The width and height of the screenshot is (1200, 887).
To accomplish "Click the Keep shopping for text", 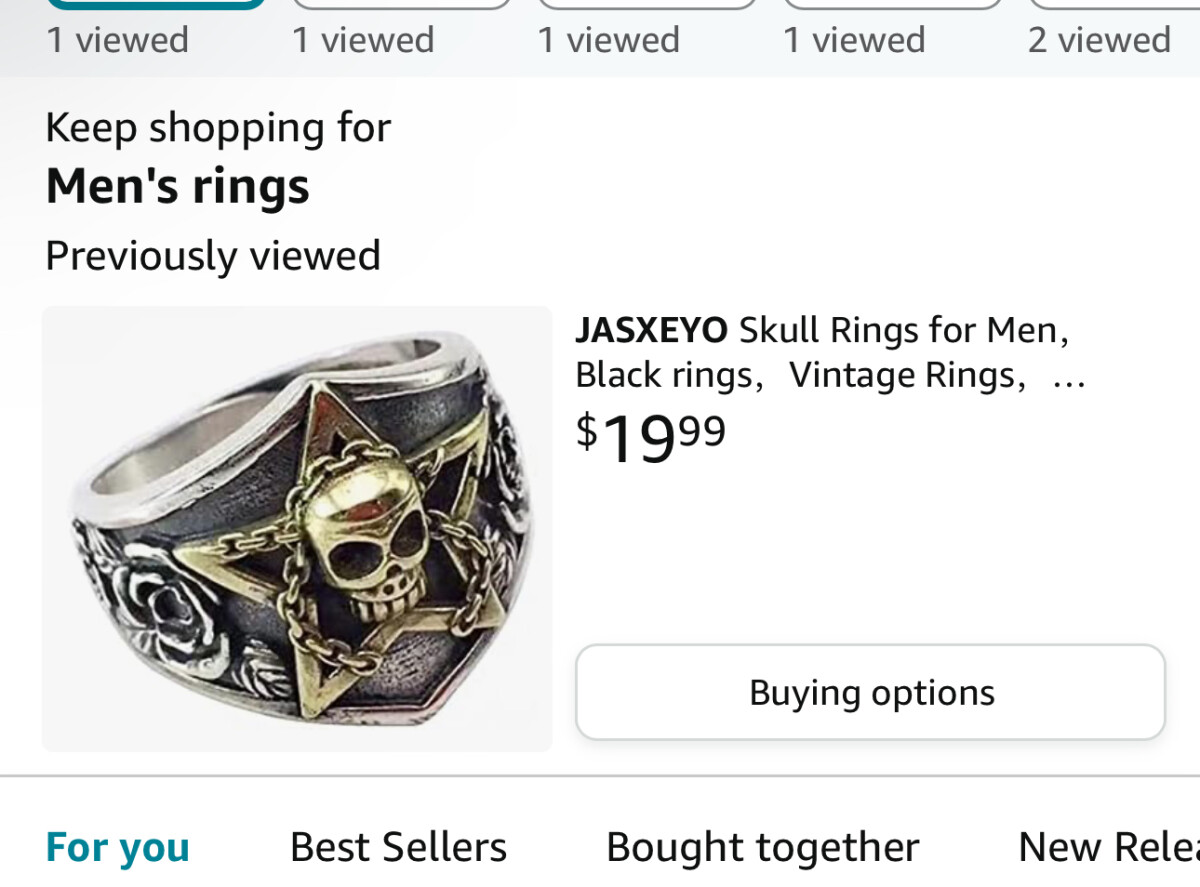I will tap(218, 128).
